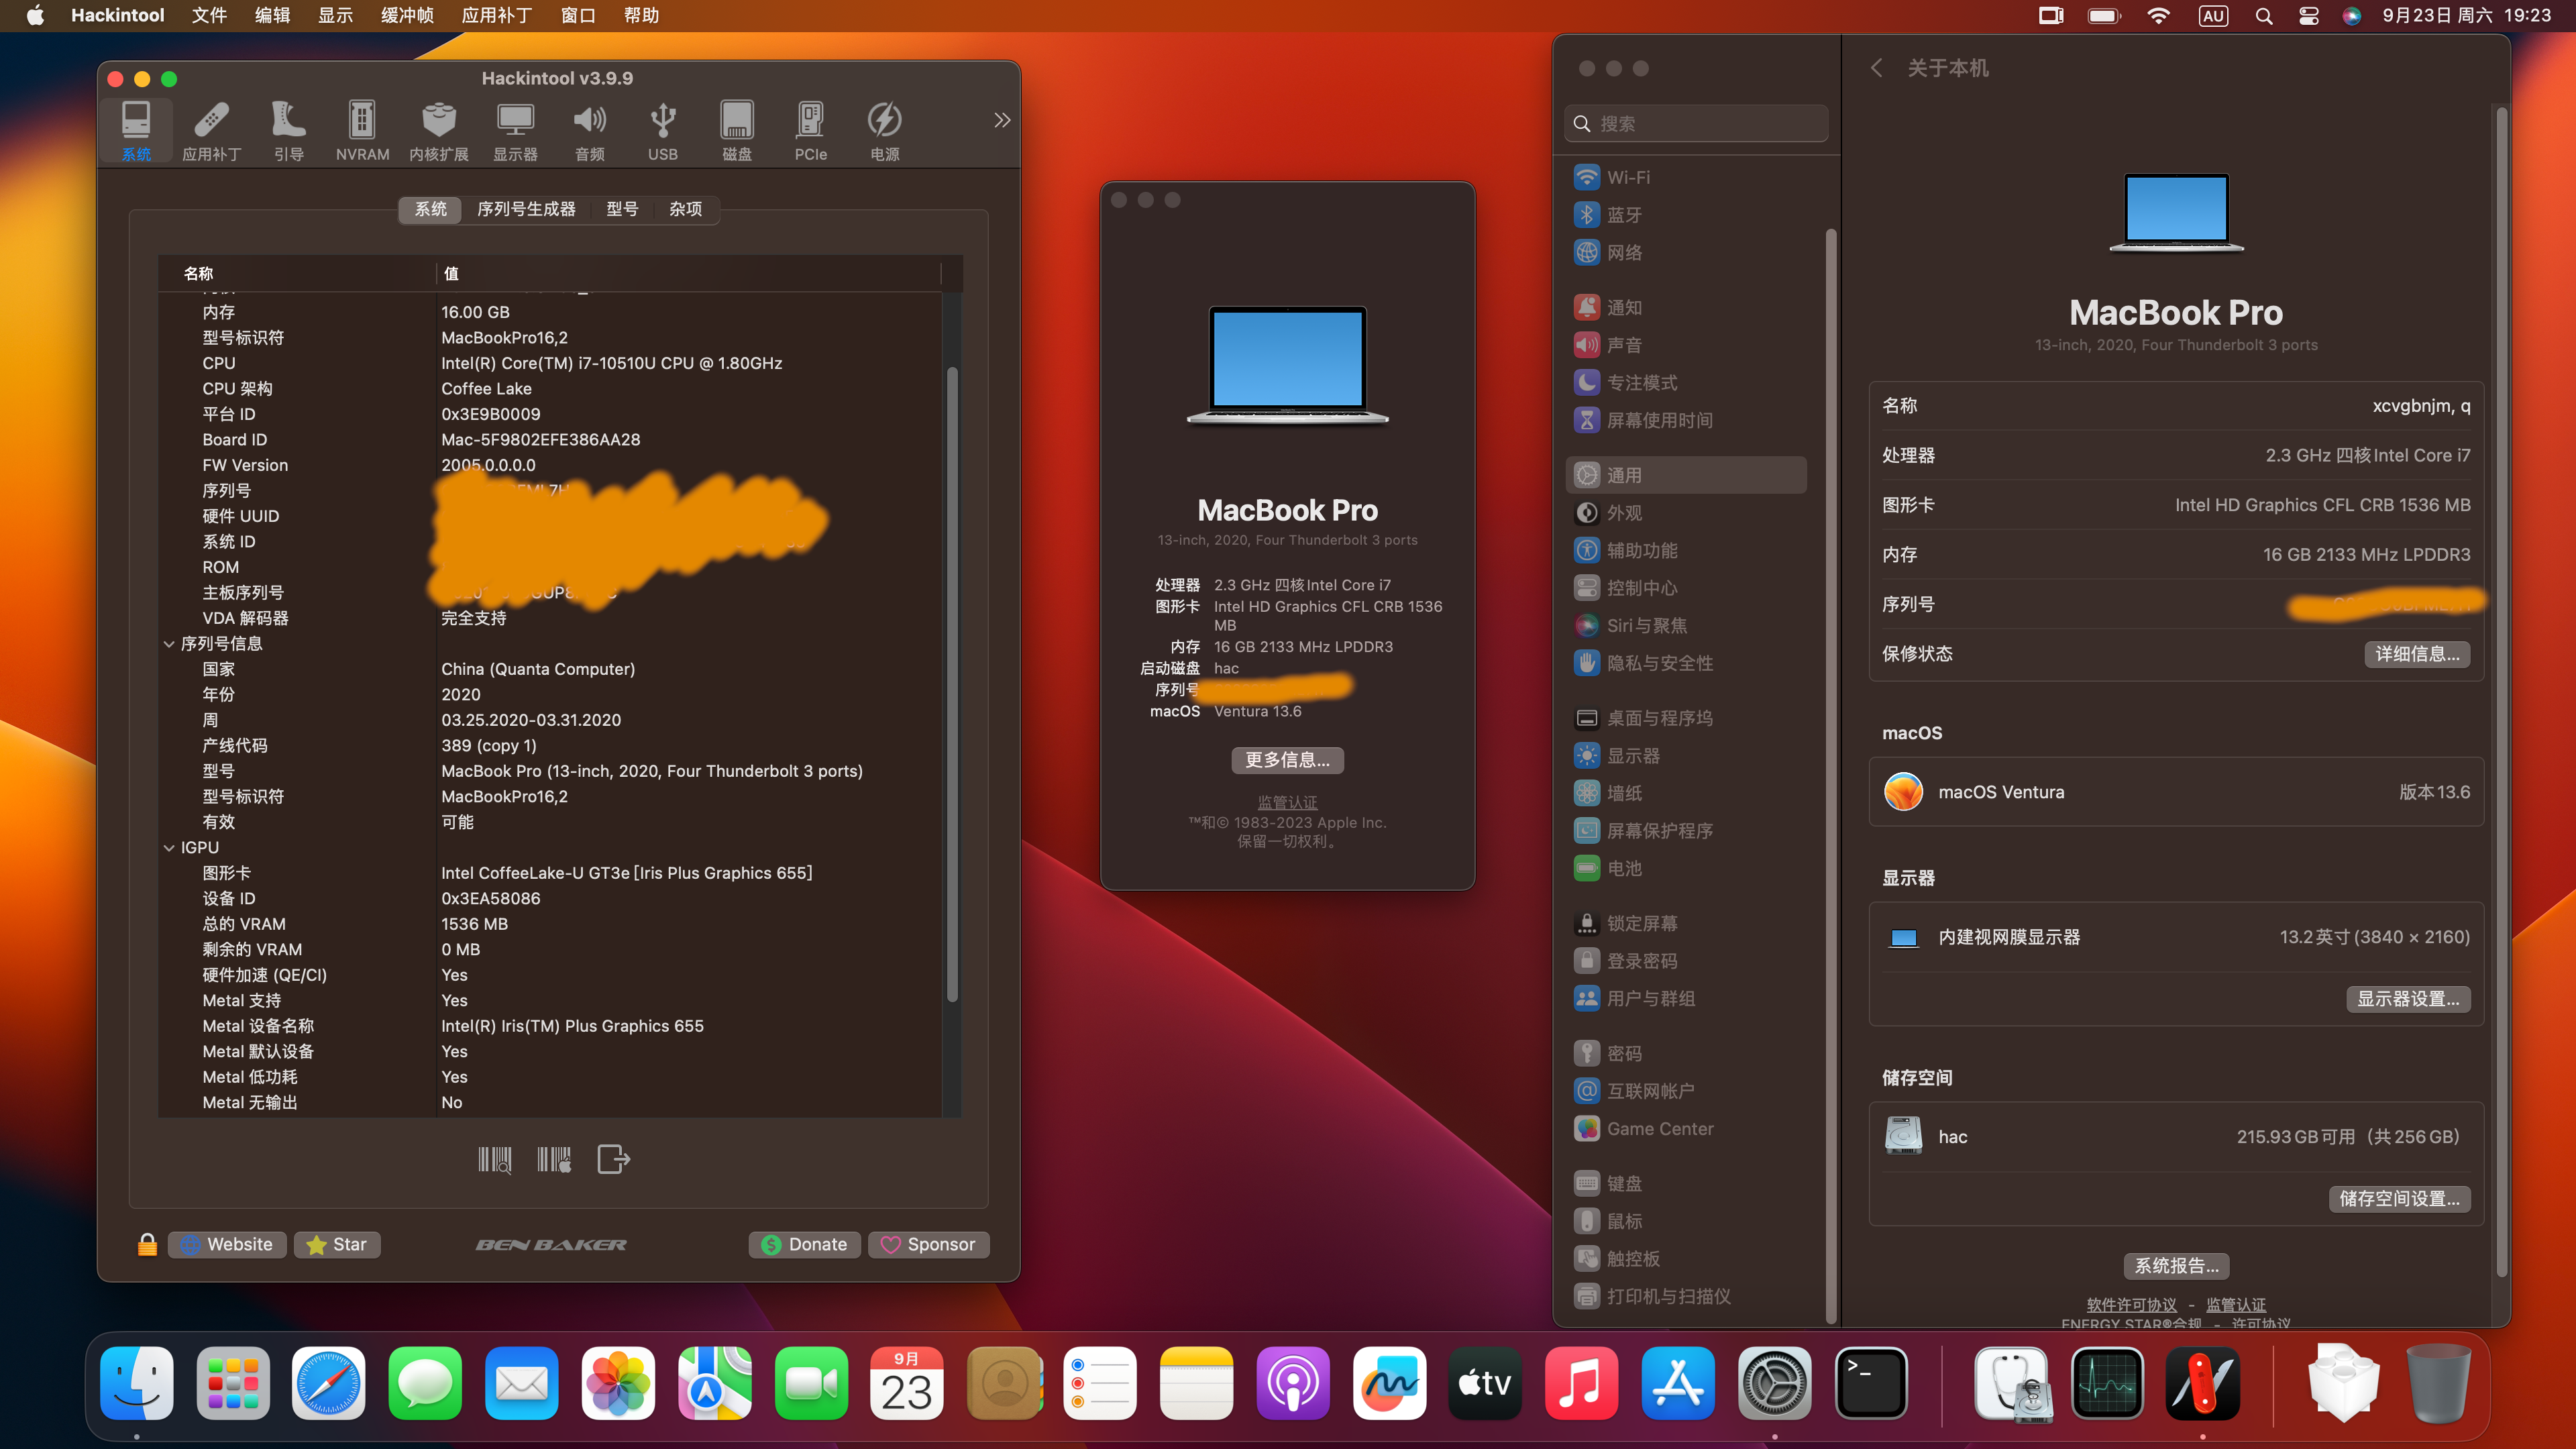
Task: Switch to the 序列号生成器 tab
Action: pos(526,209)
